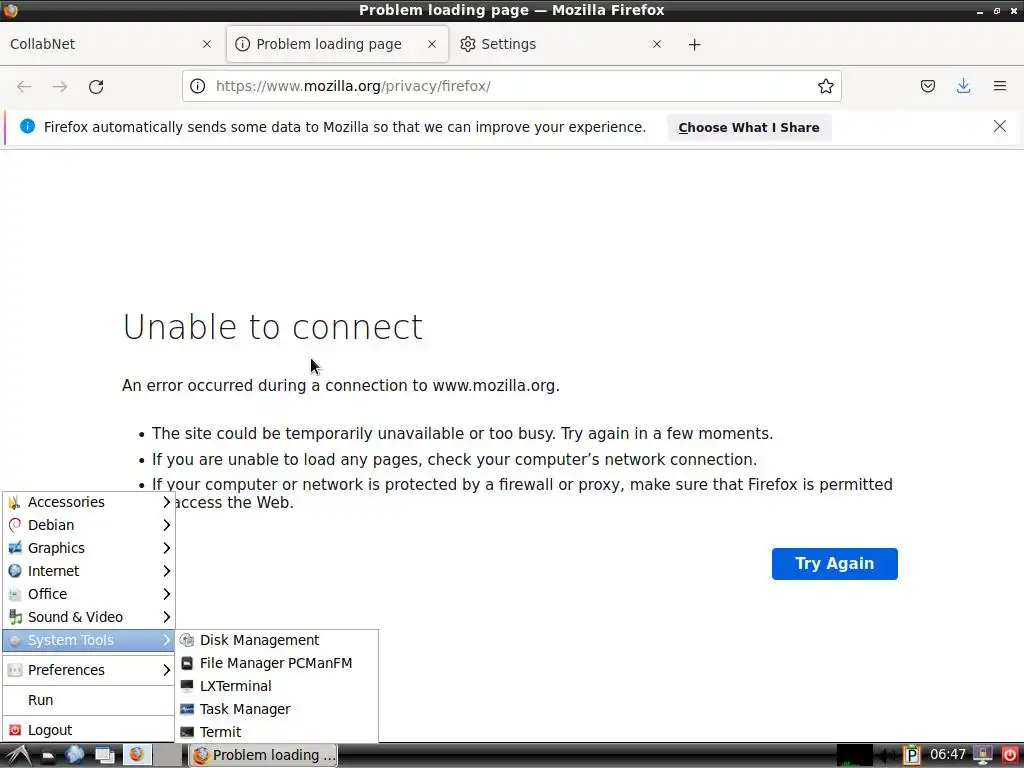Launch web browser globe icon in taskbar
The width and height of the screenshot is (1024, 768).
(x=74, y=755)
